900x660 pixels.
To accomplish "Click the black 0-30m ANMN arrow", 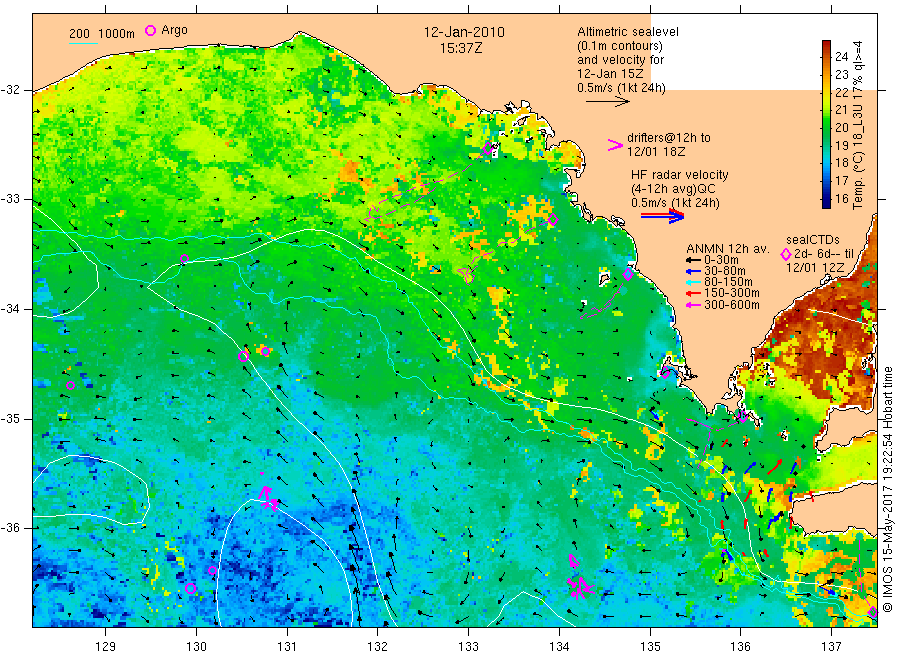I will (x=693, y=261).
